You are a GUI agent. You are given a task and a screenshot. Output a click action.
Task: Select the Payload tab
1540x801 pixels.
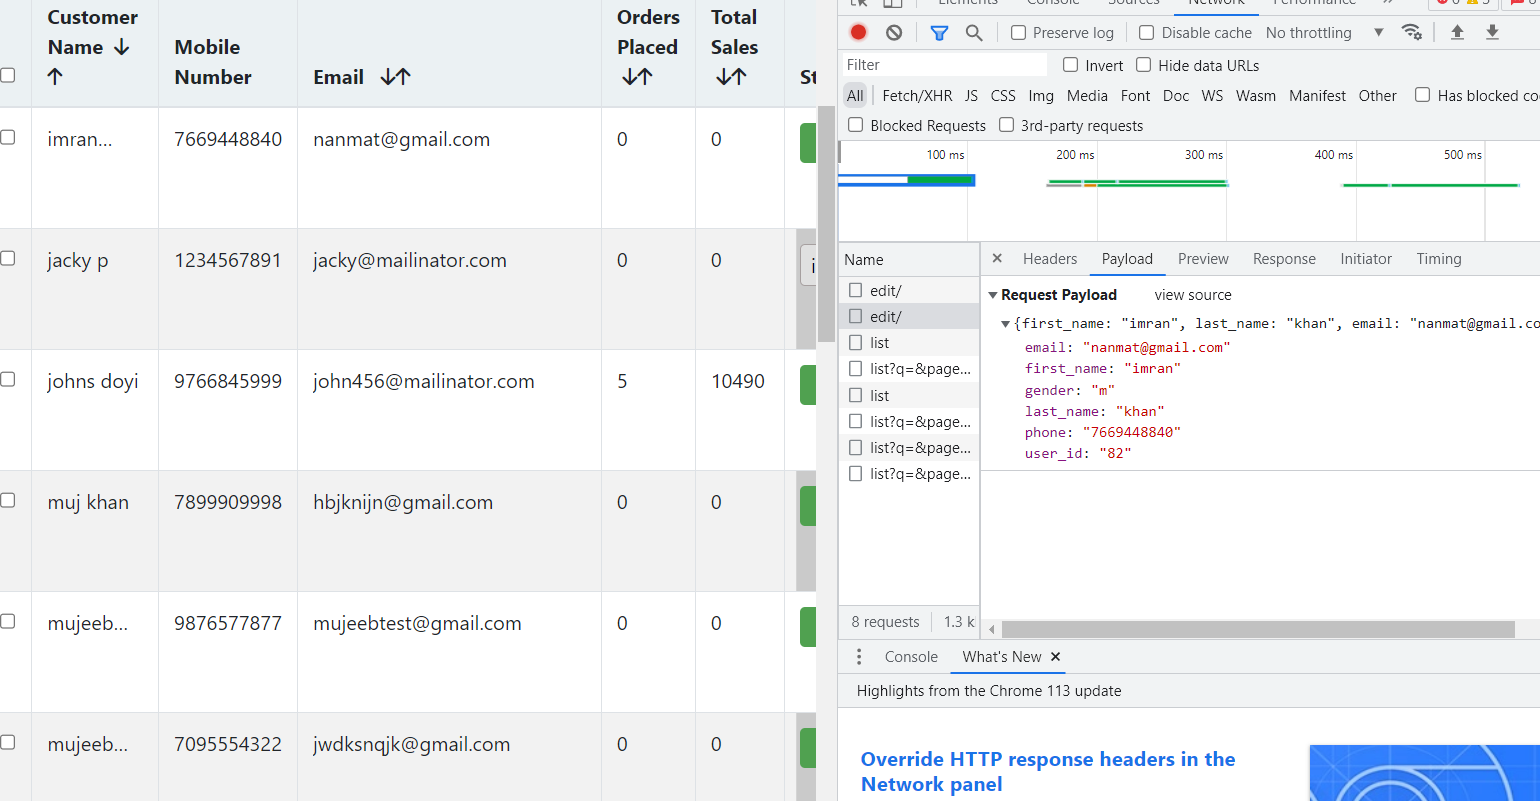point(1127,259)
